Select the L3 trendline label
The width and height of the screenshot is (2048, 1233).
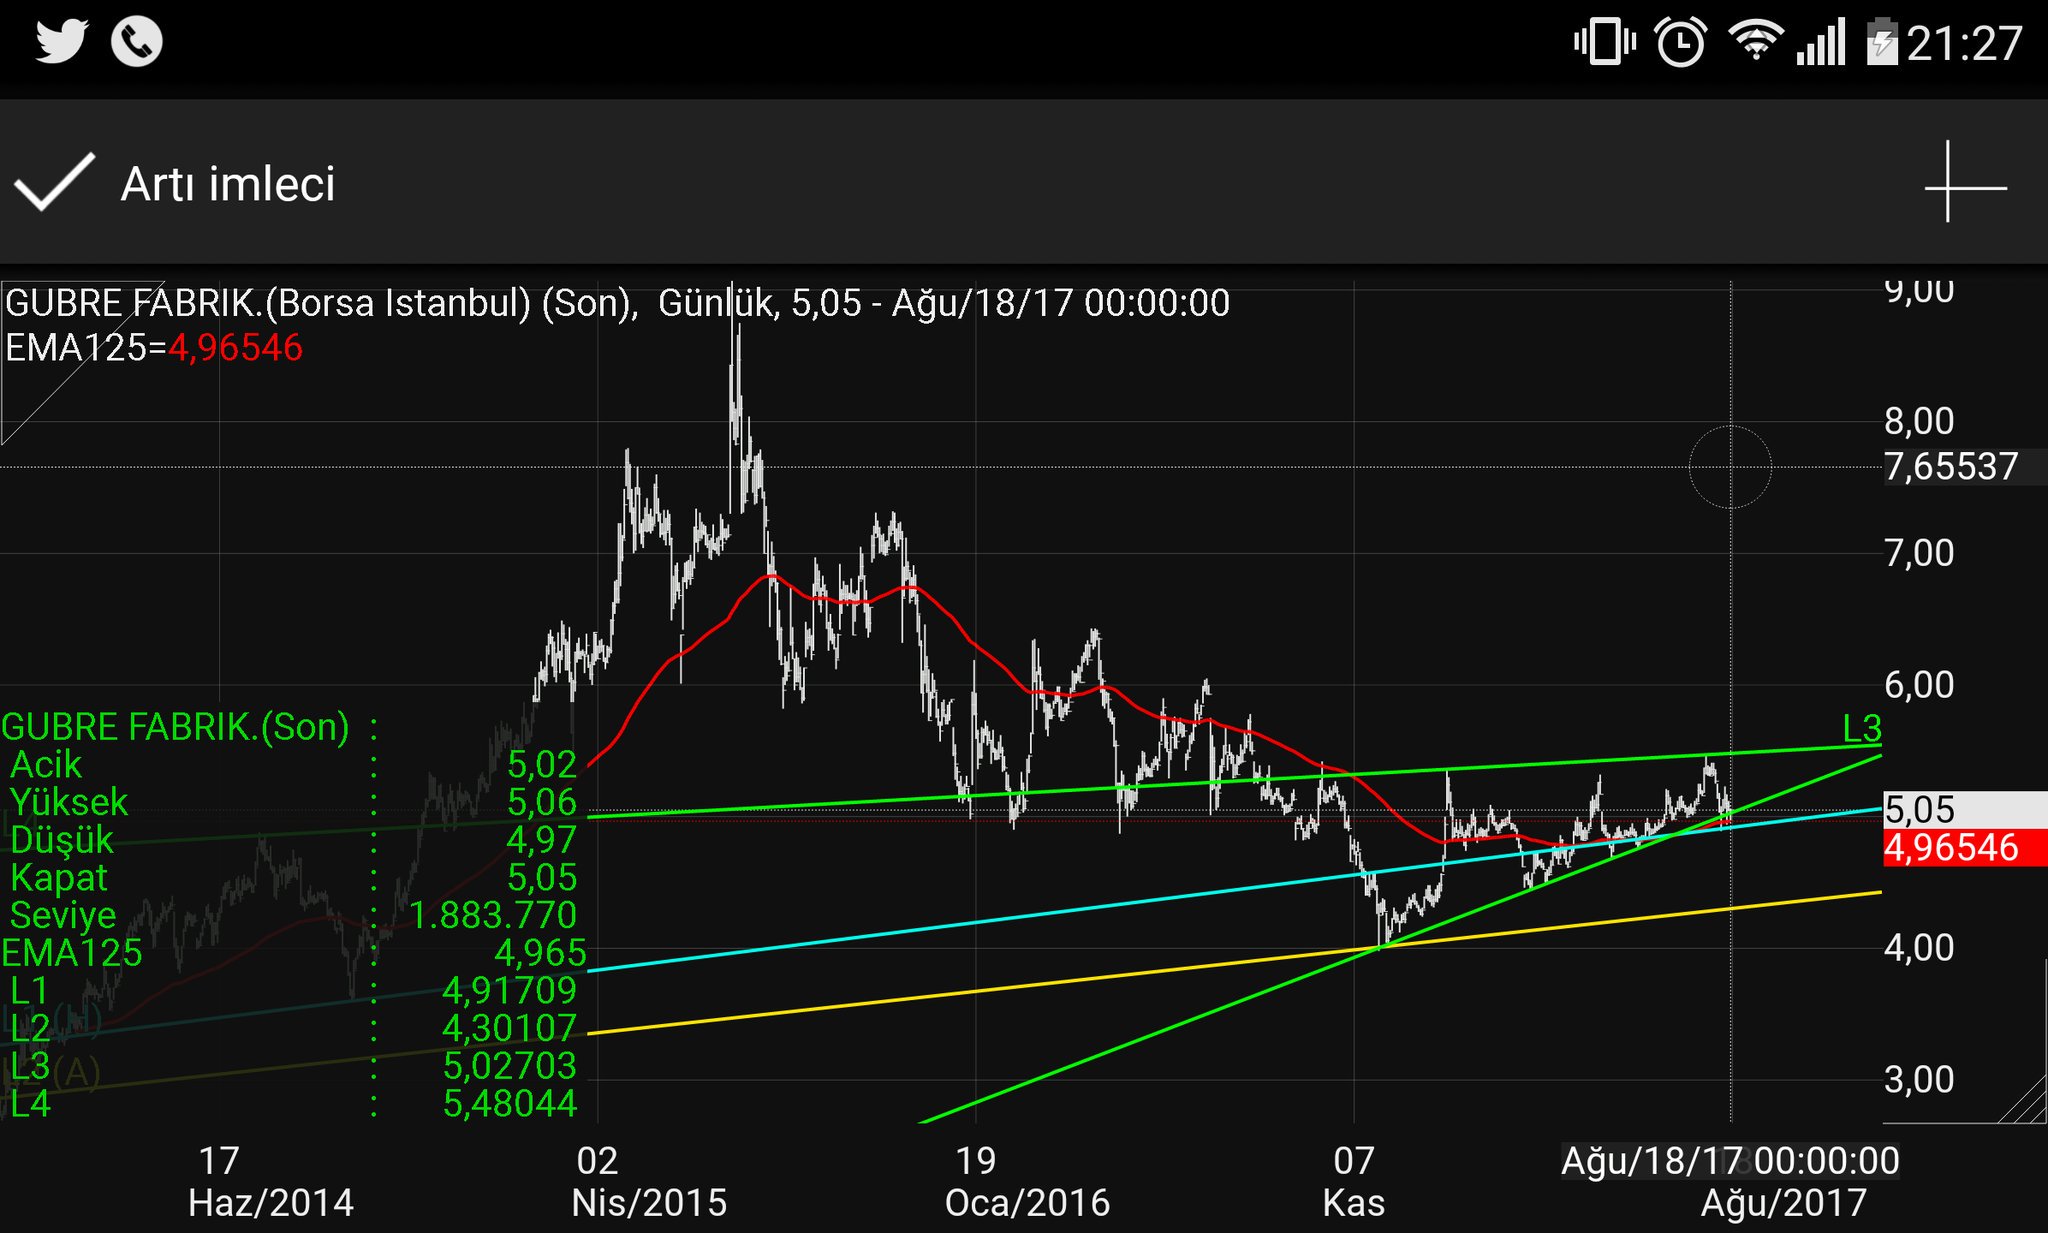coord(1861,728)
